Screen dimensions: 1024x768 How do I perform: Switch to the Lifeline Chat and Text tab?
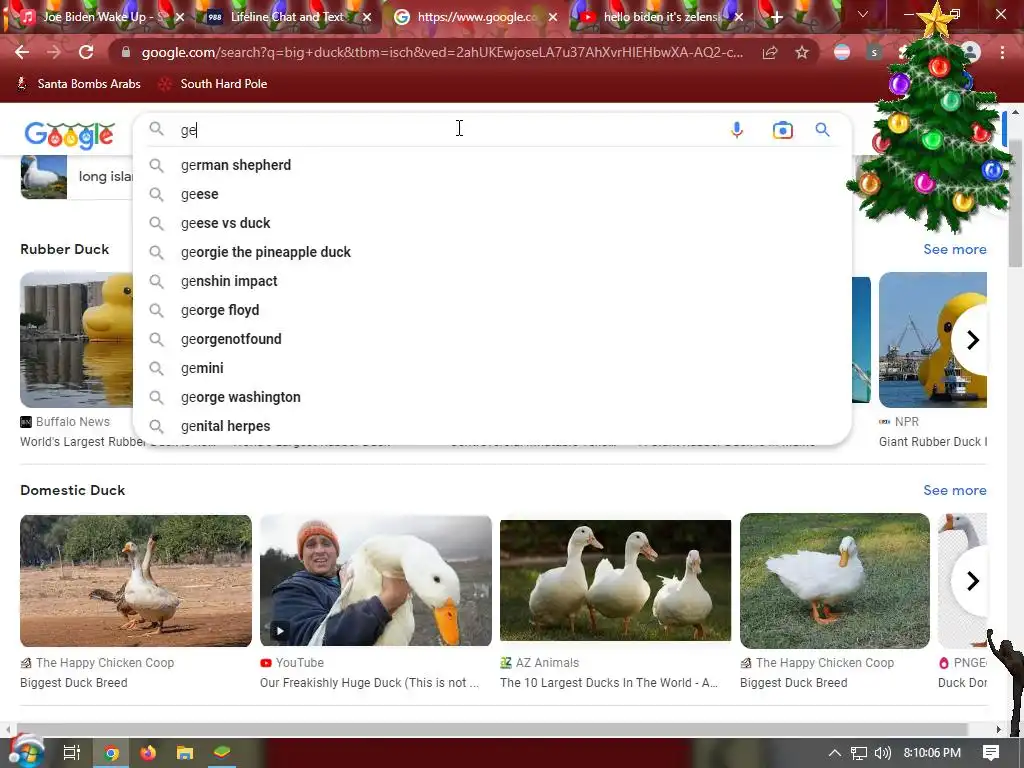287,17
